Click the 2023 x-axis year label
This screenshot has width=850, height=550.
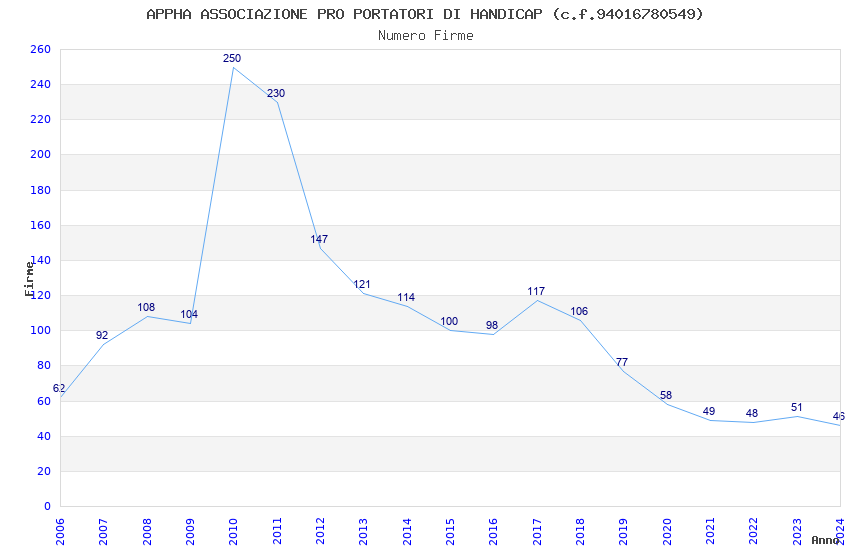point(797,532)
